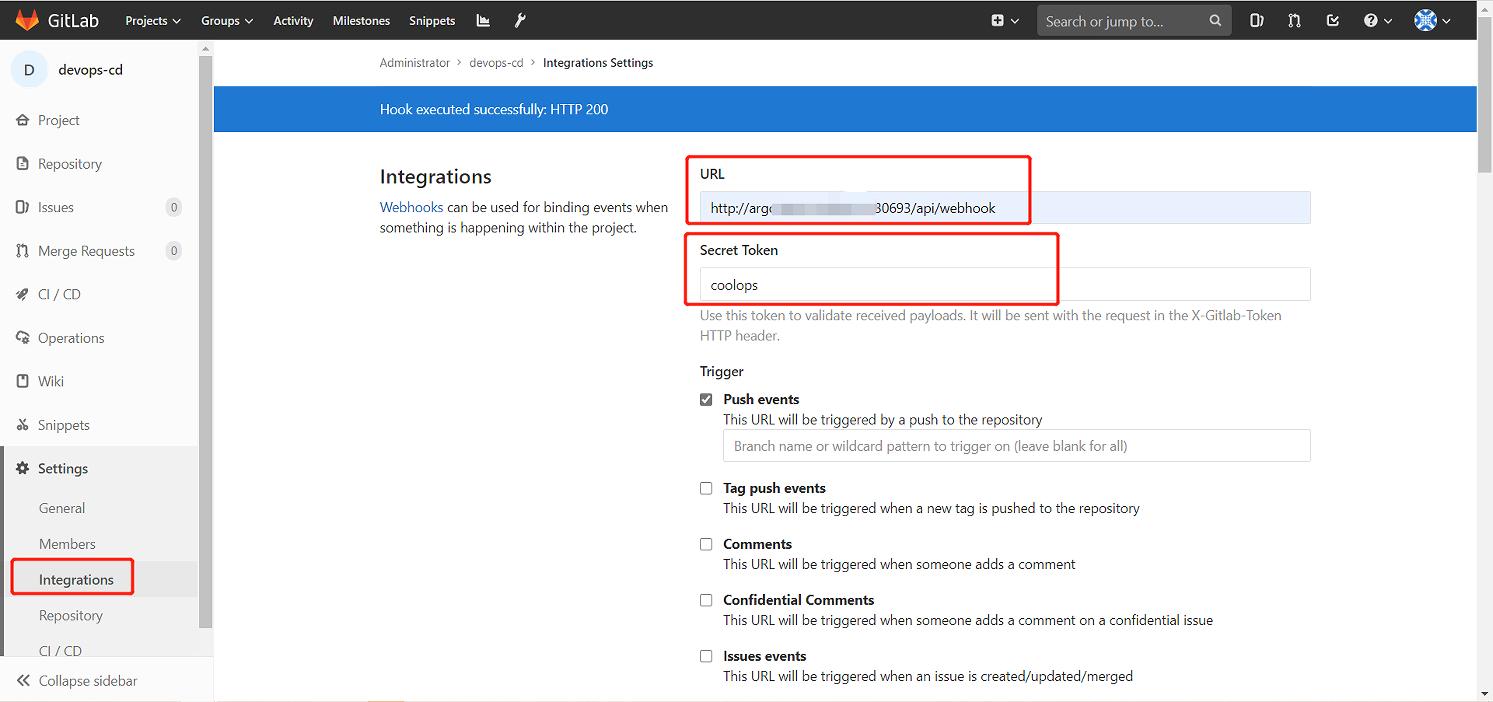Image resolution: width=1493 pixels, height=702 pixels.
Task: Click the GitLab fox logo
Action: point(27,20)
